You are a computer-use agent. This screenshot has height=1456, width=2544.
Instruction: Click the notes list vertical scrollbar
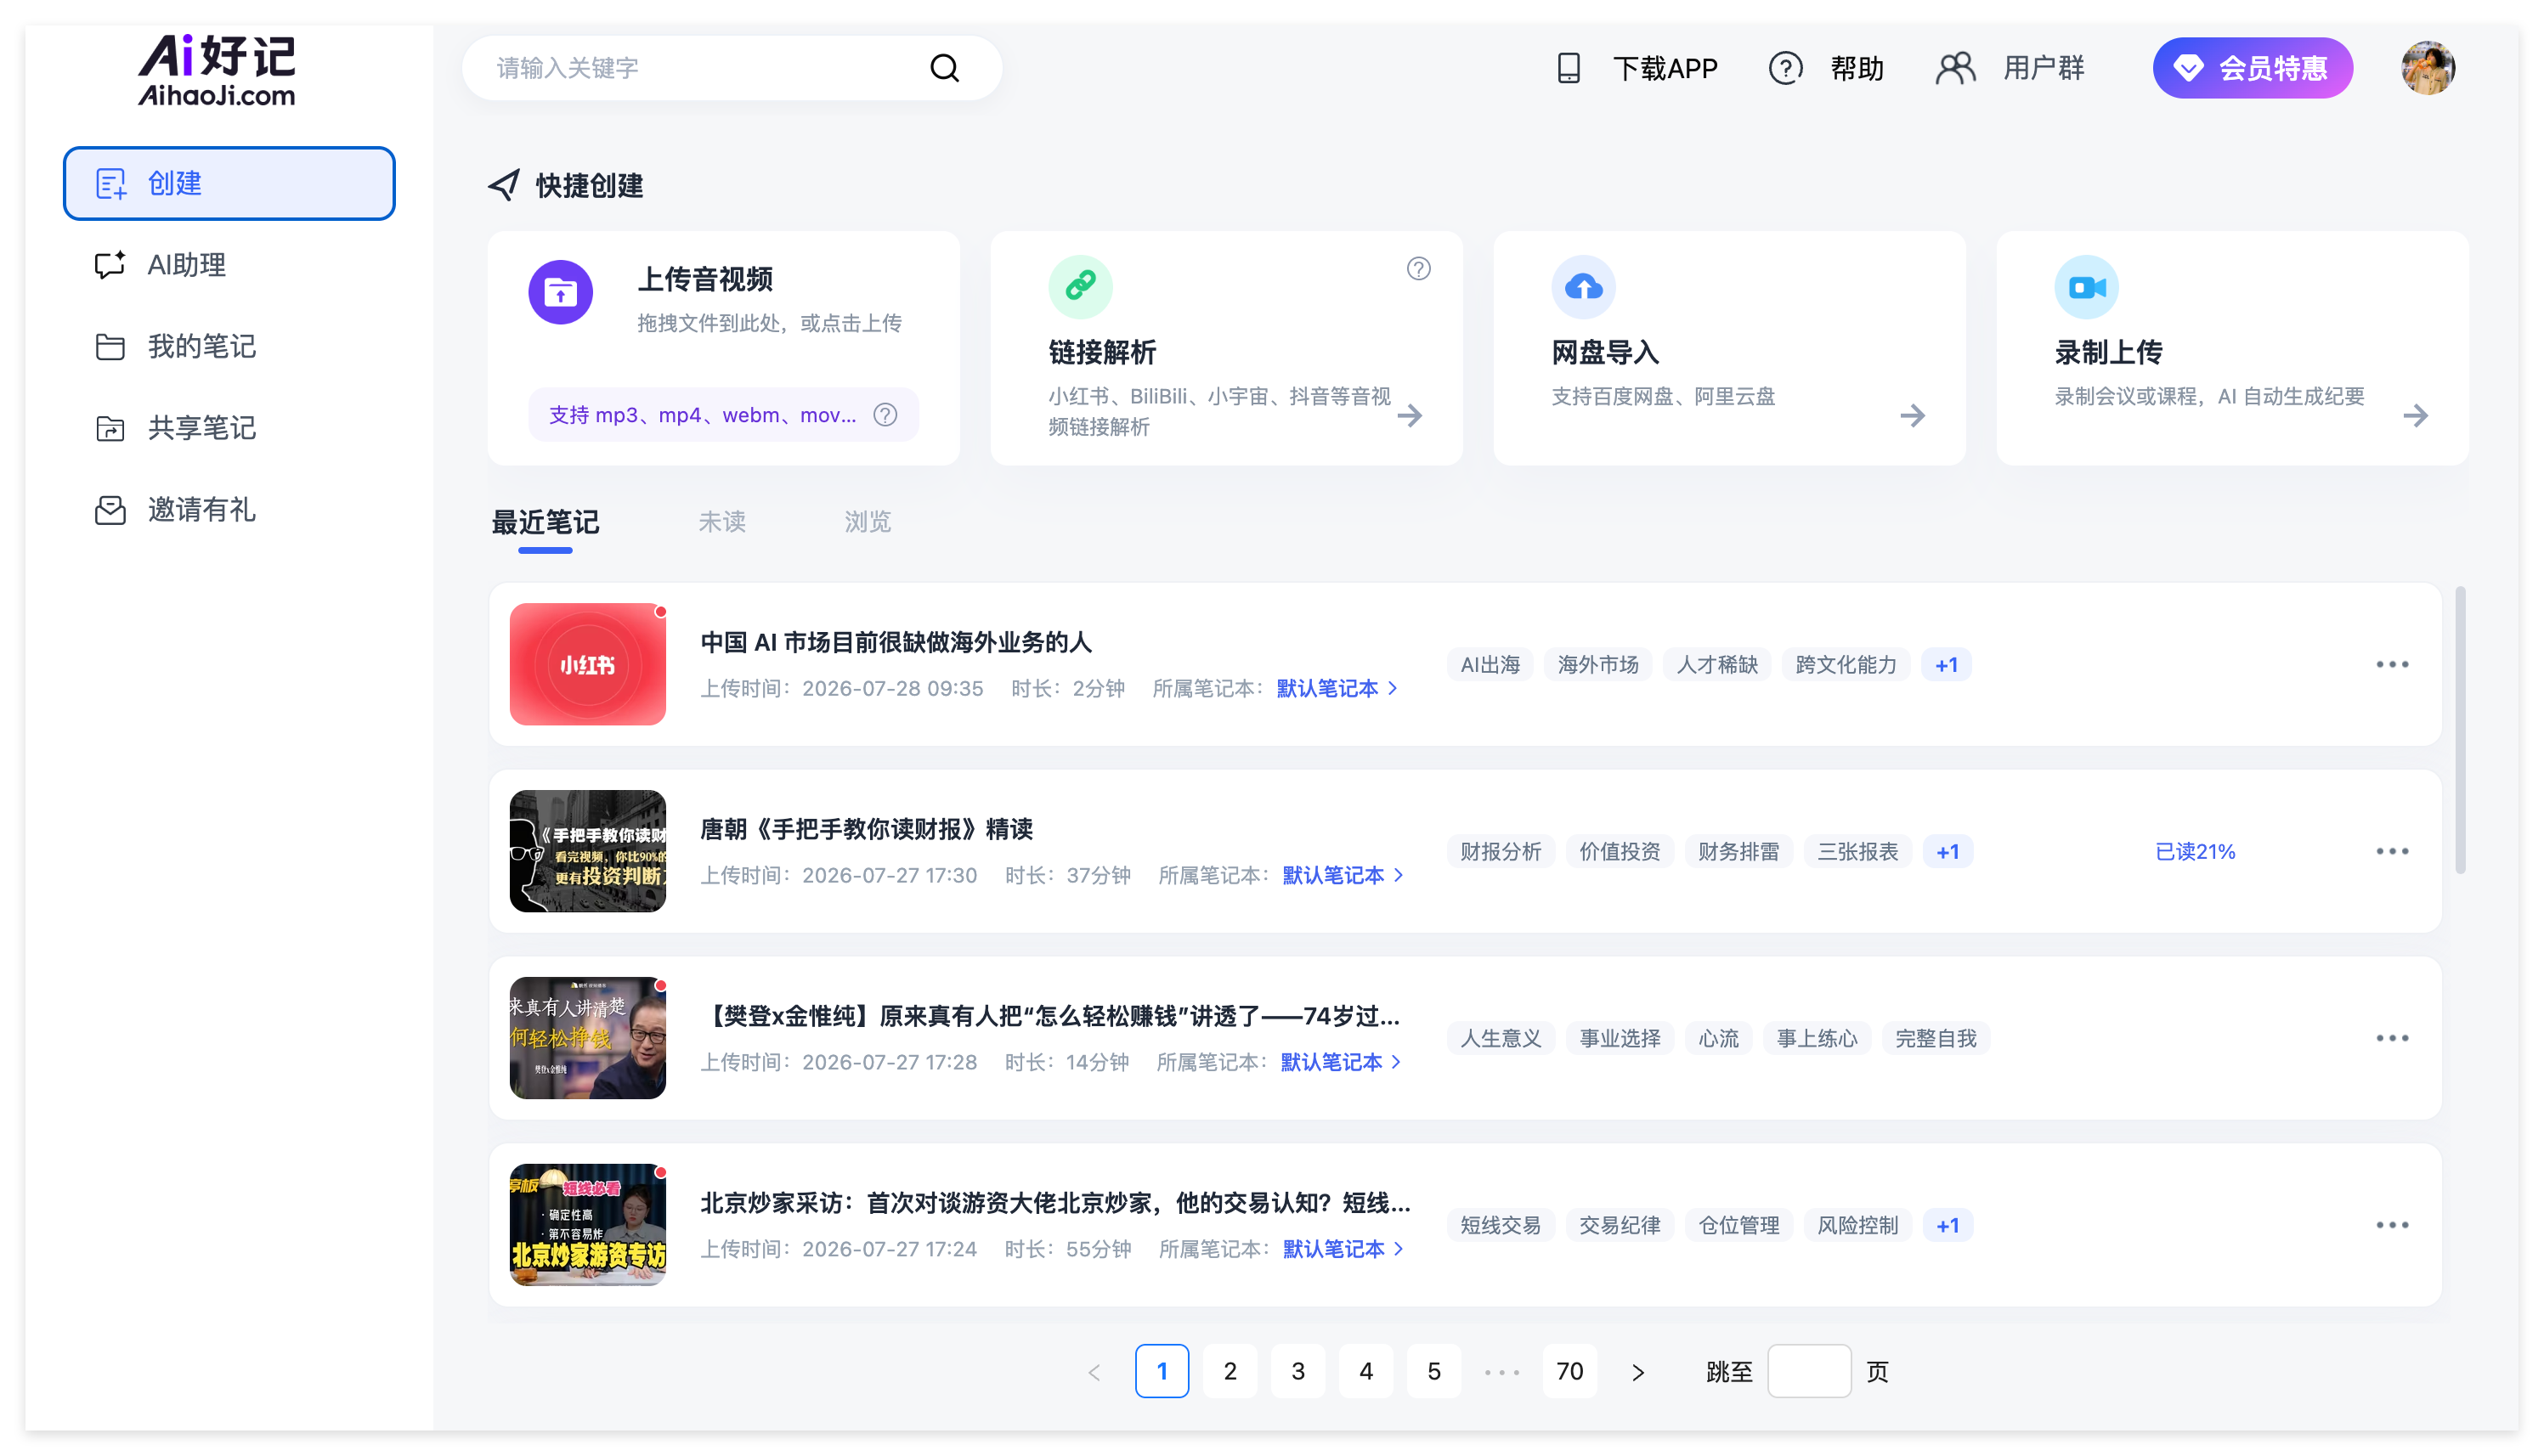[2460, 730]
